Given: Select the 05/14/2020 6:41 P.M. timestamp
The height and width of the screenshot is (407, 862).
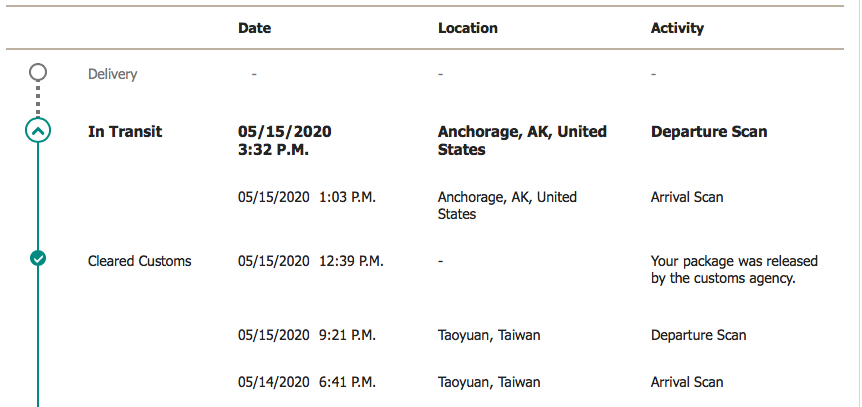Looking at the screenshot, I should pyautogui.click(x=307, y=382).
